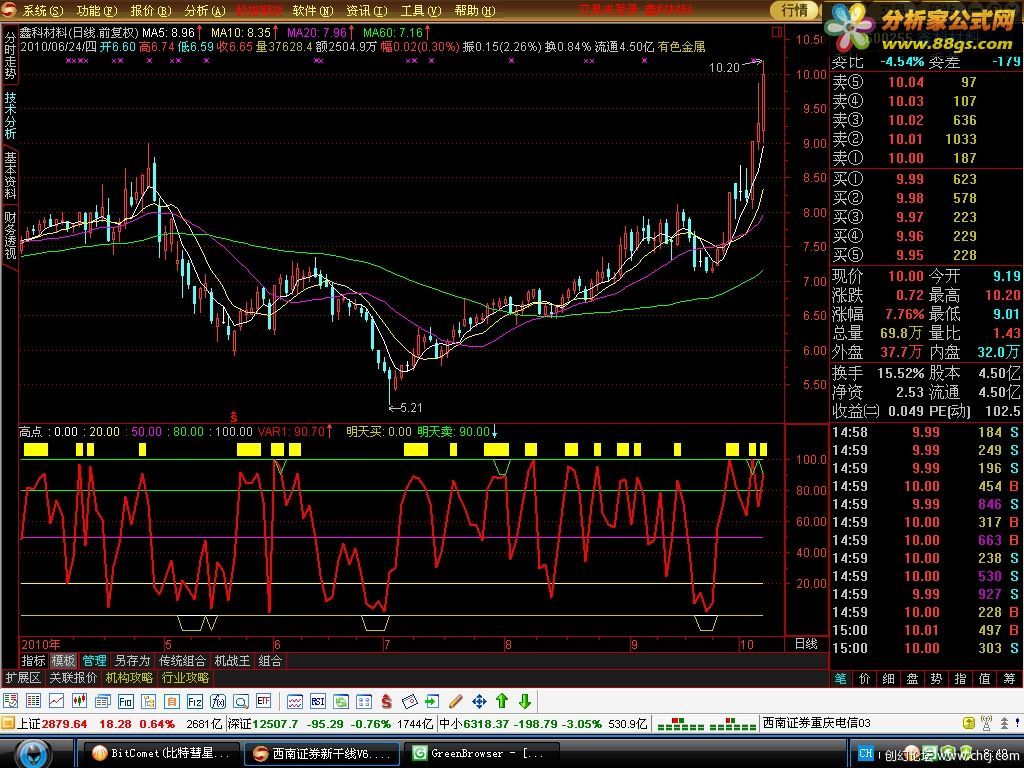The height and width of the screenshot is (768, 1024).
Task: Click the red dollar sign icon
Action: pyautogui.click(x=387, y=701)
